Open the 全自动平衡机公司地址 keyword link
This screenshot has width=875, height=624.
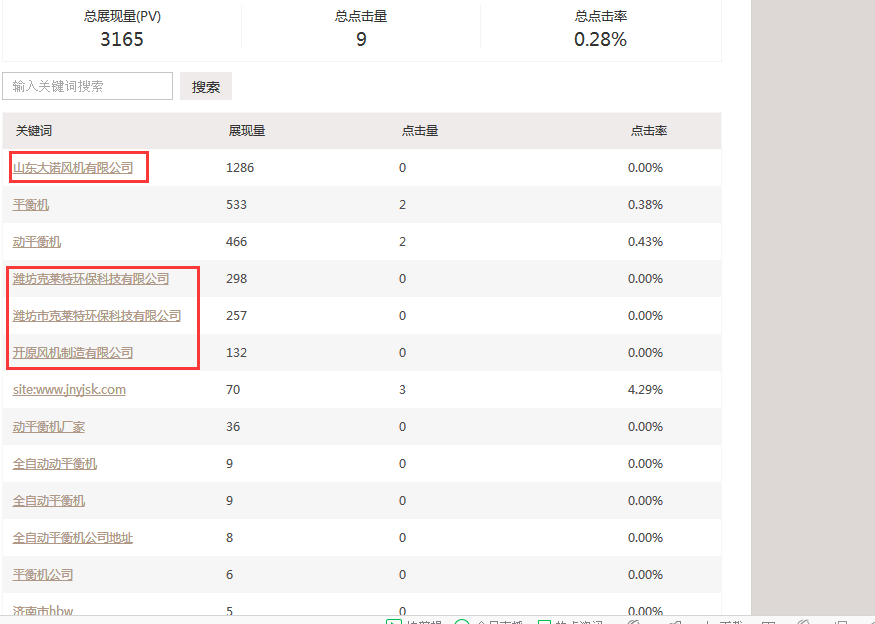pyautogui.click(x=73, y=538)
